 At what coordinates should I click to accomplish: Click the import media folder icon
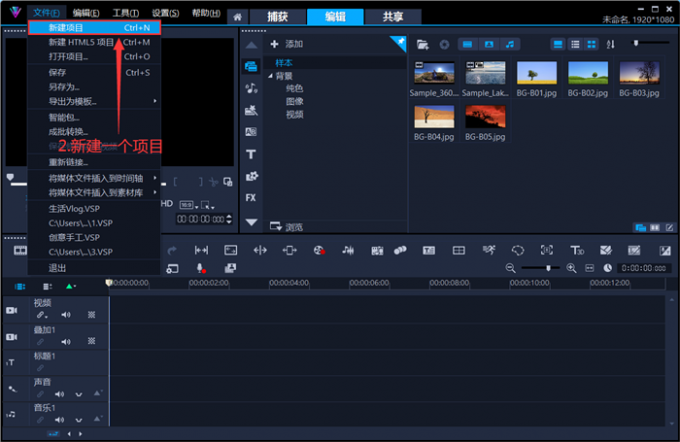(x=422, y=44)
